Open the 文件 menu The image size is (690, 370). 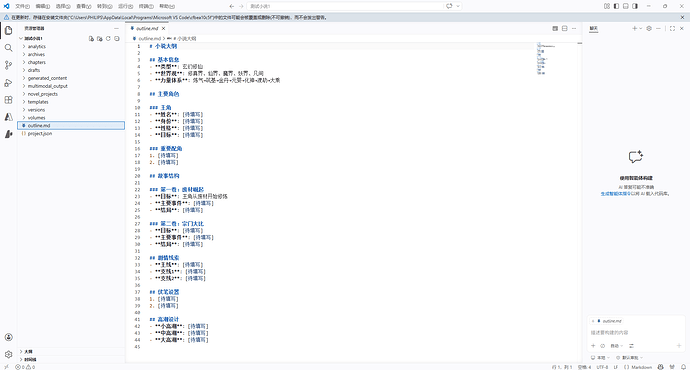pyautogui.click(x=22, y=6)
